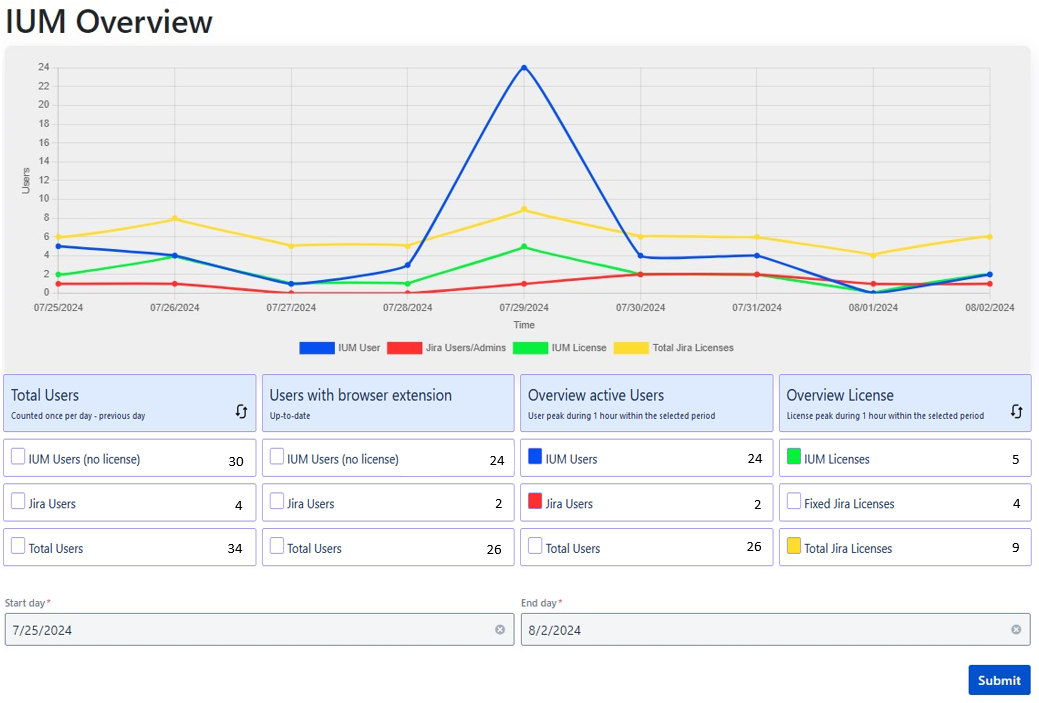1039x703 pixels.
Task: Toggle IUM User series in chart legend
Action: click(340, 348)
